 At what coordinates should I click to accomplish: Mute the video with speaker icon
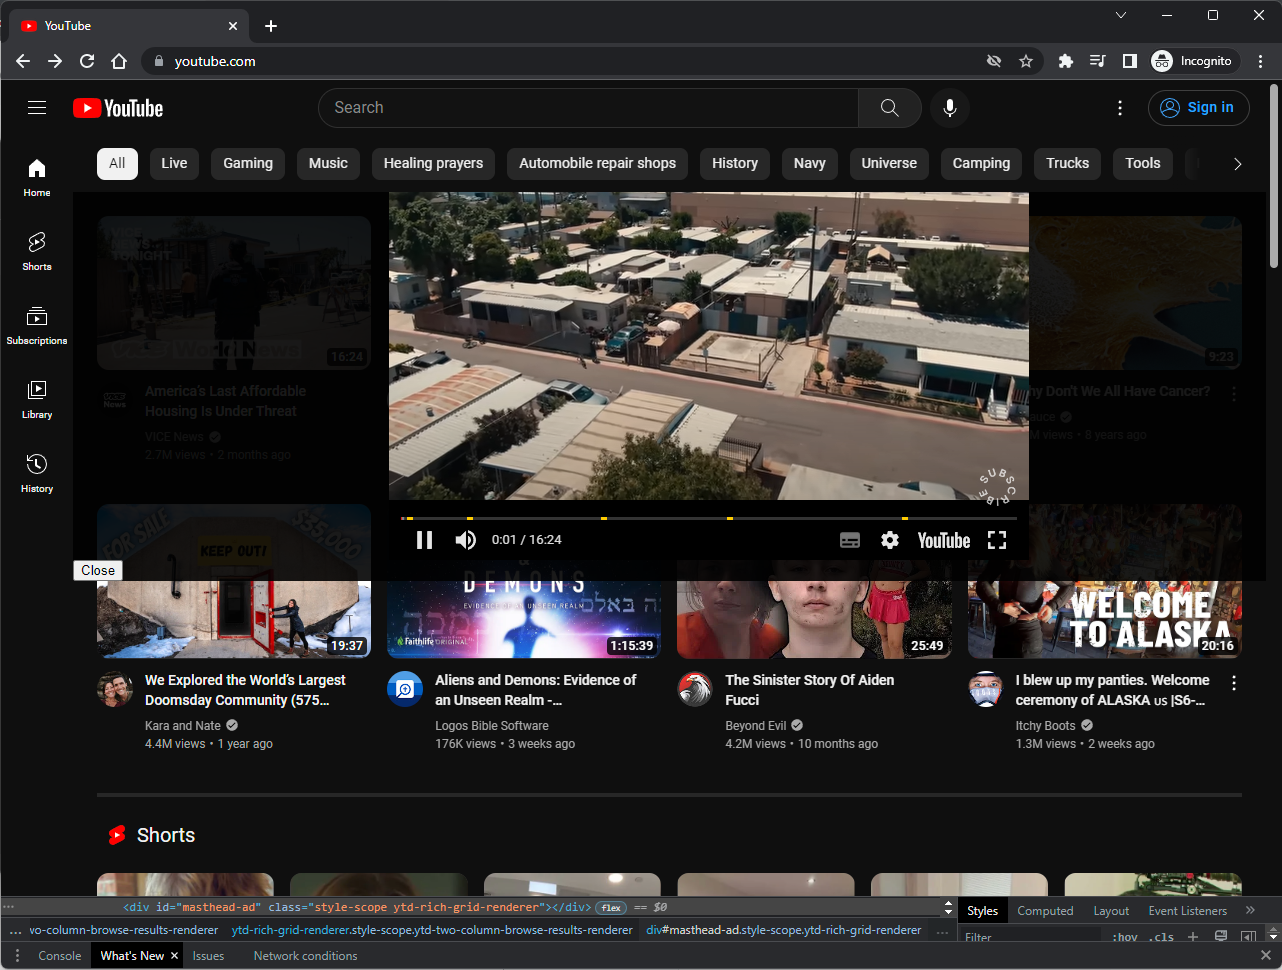coord(466,540)
